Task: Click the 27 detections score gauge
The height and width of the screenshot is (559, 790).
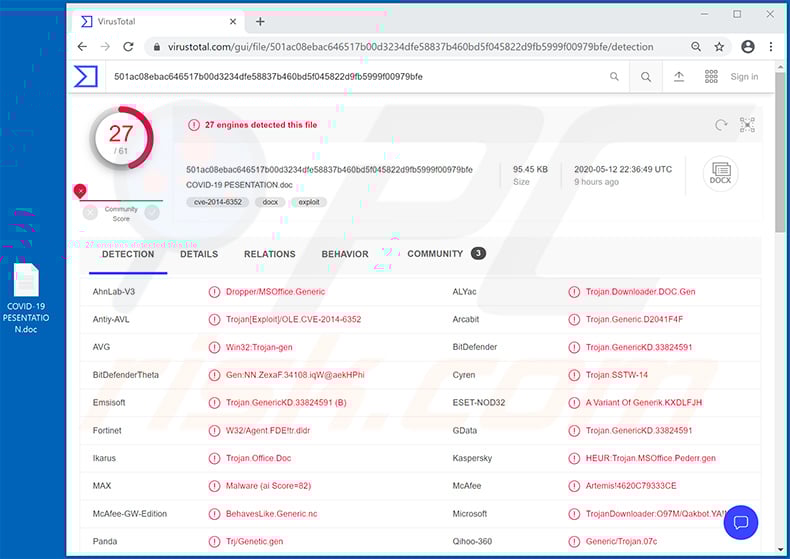Action: (121, 137)
